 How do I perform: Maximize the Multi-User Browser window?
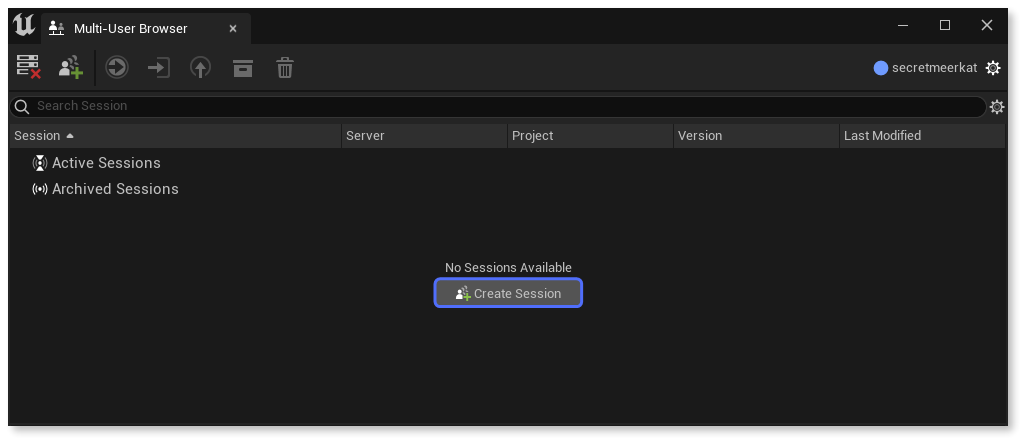tap(945, 25)
